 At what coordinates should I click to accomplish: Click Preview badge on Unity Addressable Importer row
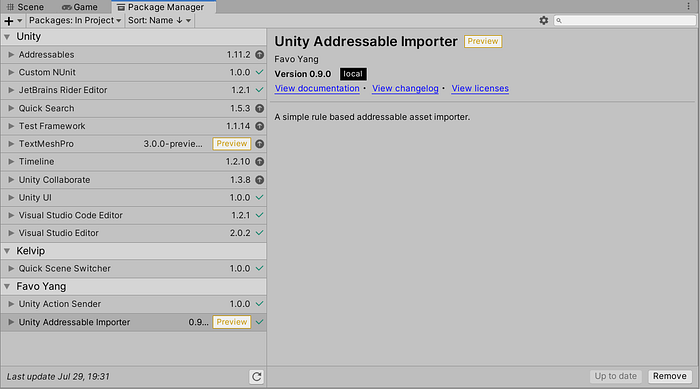tap(232, 322)
